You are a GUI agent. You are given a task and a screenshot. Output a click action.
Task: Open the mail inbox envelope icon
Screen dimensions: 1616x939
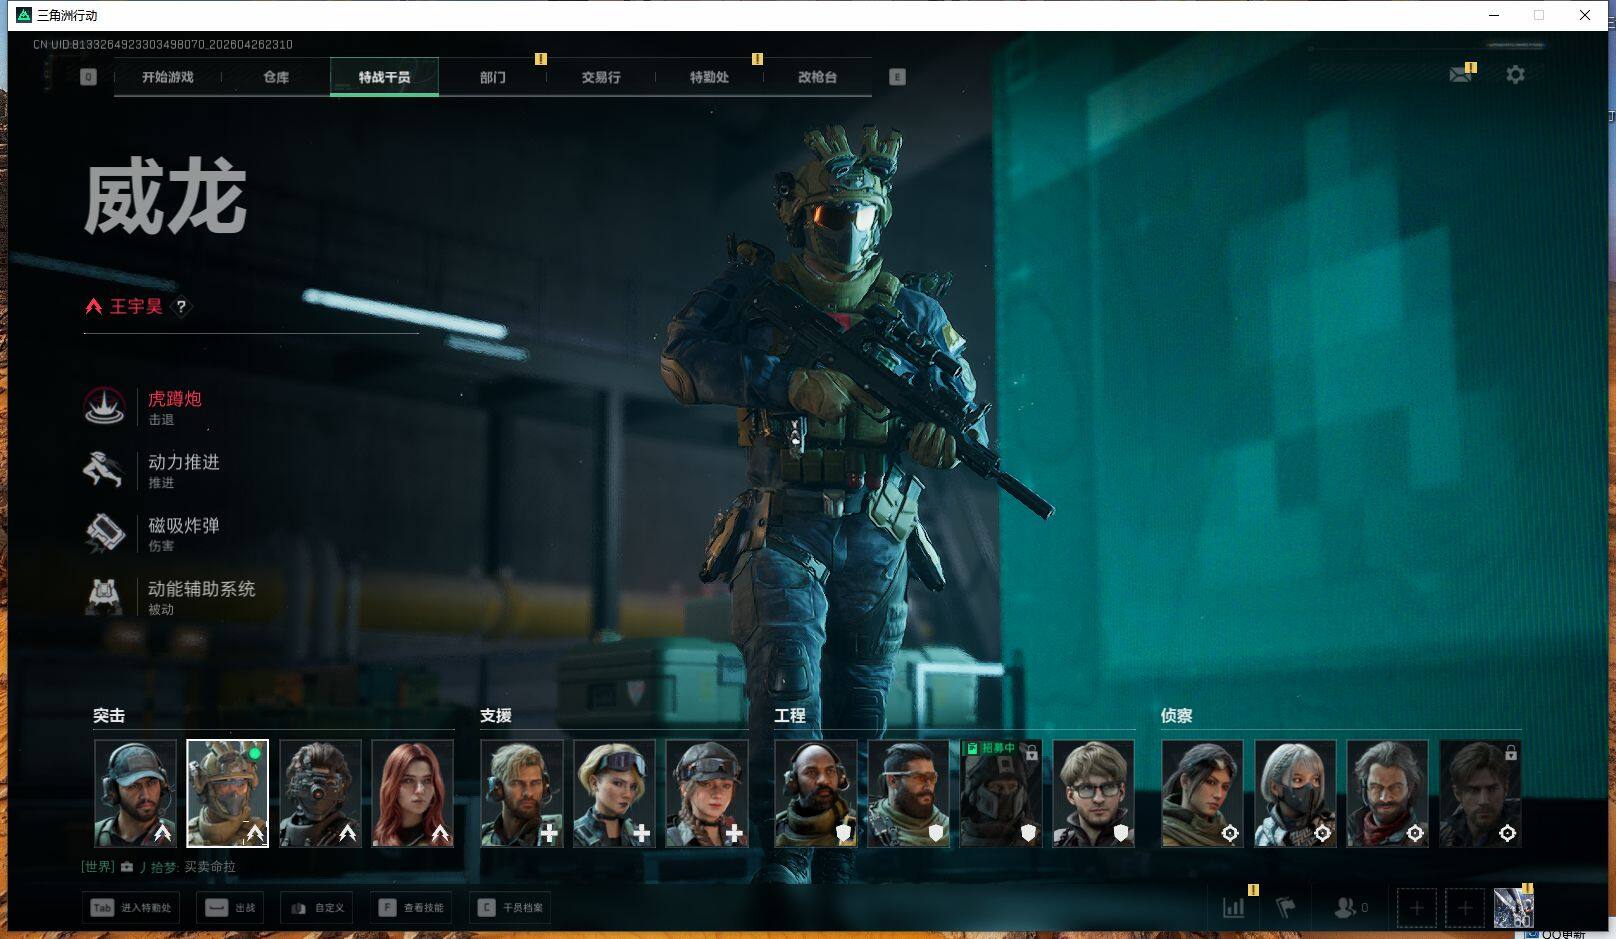[1460, 75]
